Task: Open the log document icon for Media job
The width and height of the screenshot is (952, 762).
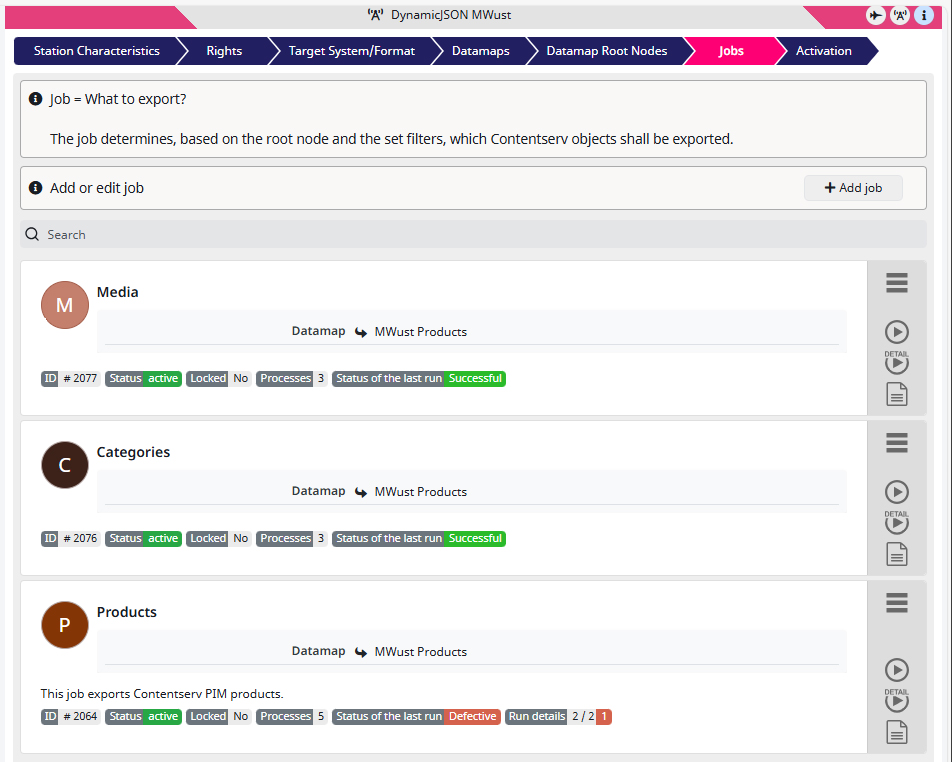Action: (x=897, y=394)
